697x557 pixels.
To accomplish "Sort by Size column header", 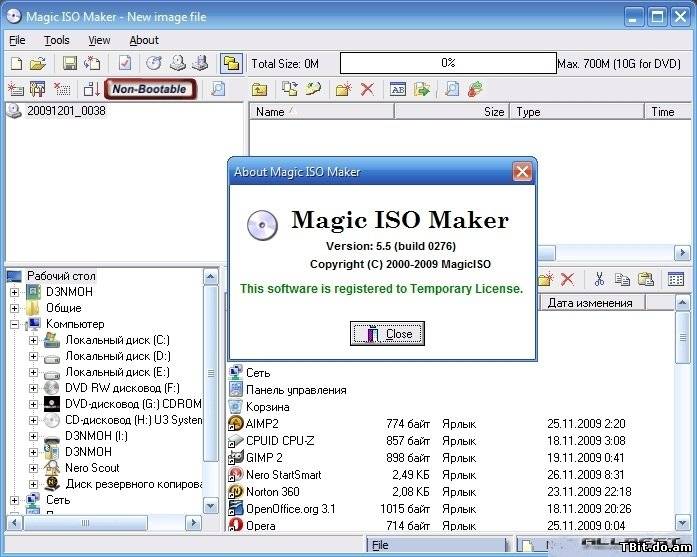I will pyautogui.click(x=452, y=112).
